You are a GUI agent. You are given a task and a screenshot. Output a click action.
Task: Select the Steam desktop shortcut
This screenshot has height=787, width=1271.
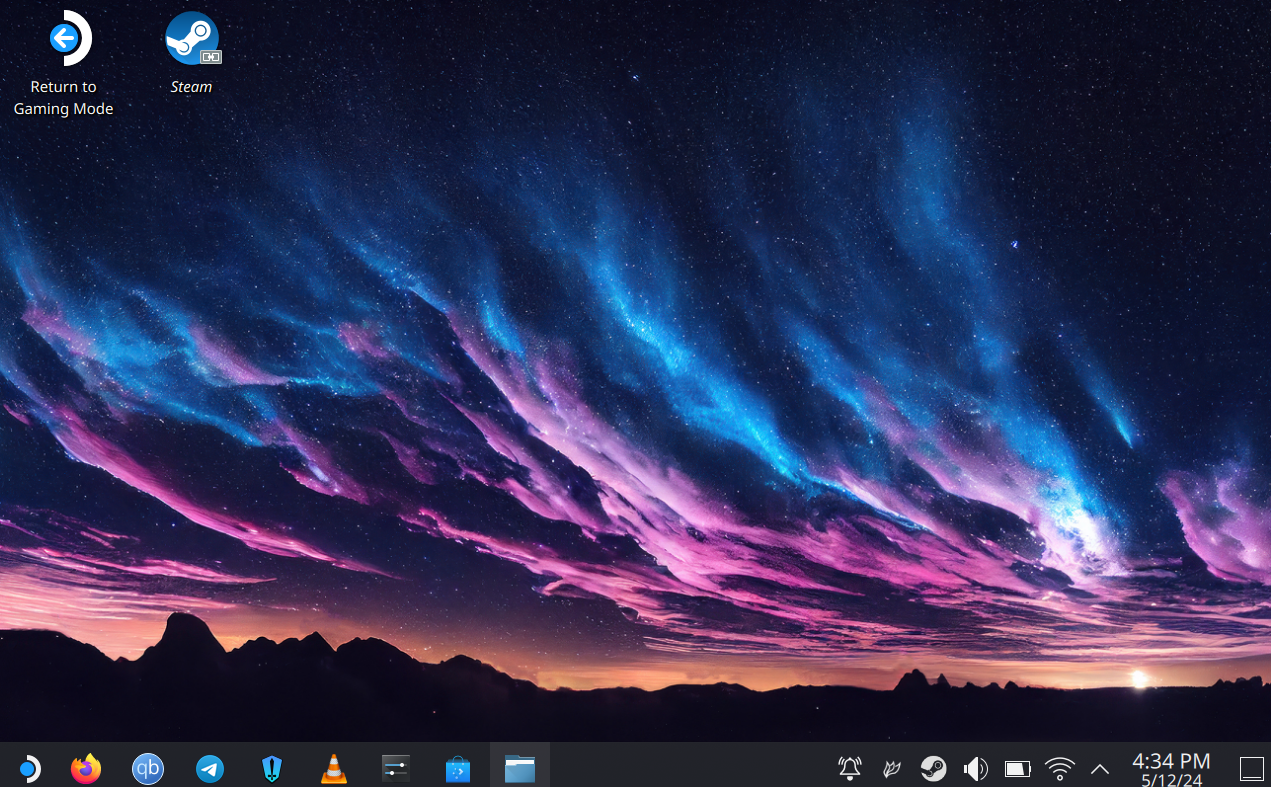[x=191, y=37]
